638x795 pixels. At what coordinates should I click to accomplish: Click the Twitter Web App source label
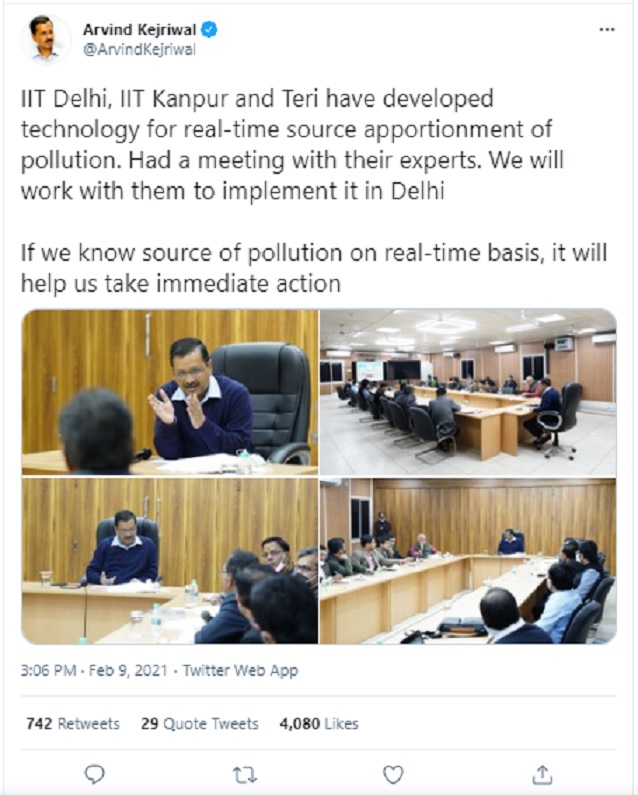[x=240, y=670]
